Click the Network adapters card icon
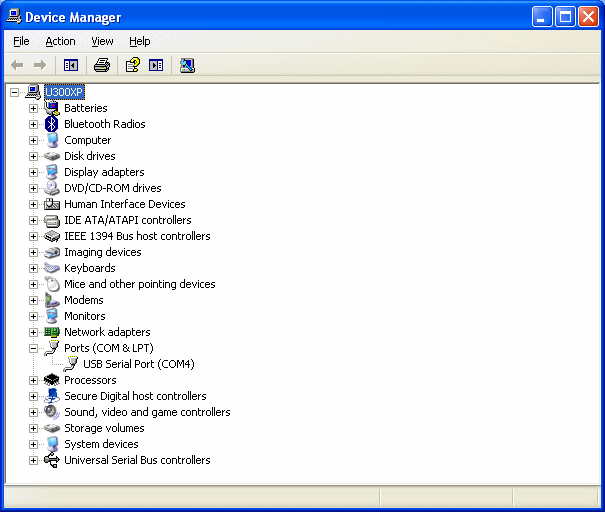Viewport: 605px width, 512px height. tap(52, 332)
